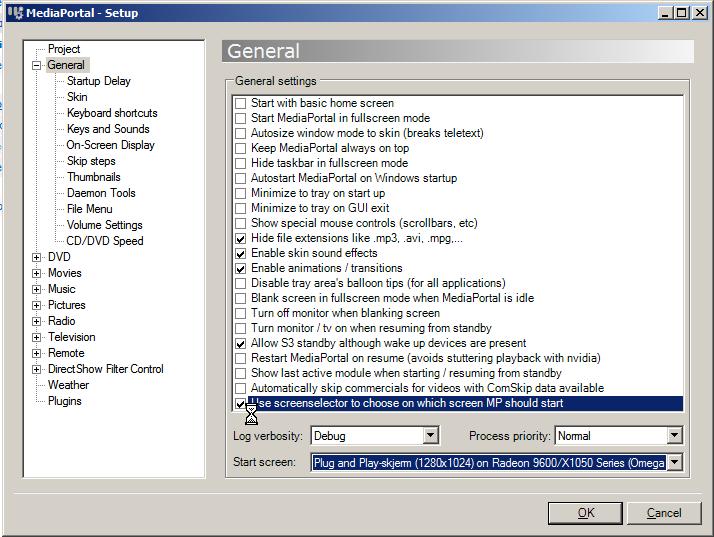This screenshot has width=714, height=537.
Task: Open Volume Settings page
Action: 105,225
